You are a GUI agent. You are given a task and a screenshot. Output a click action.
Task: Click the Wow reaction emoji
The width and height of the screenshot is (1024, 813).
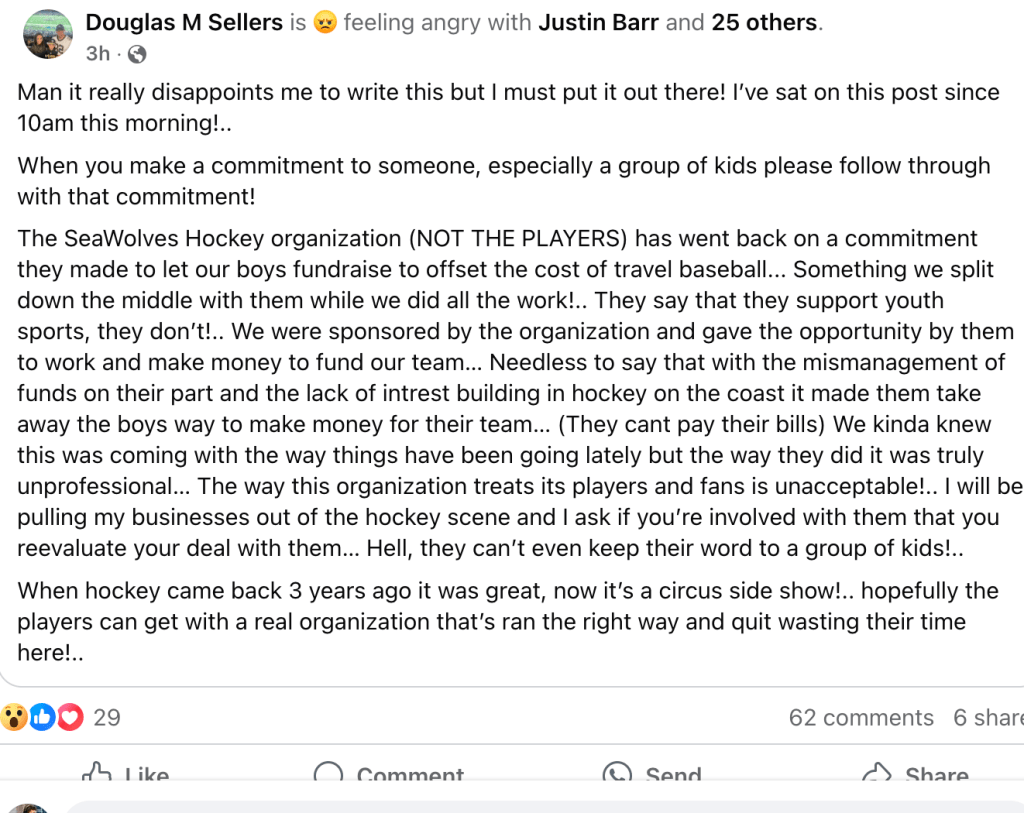(x=14, y=717)
